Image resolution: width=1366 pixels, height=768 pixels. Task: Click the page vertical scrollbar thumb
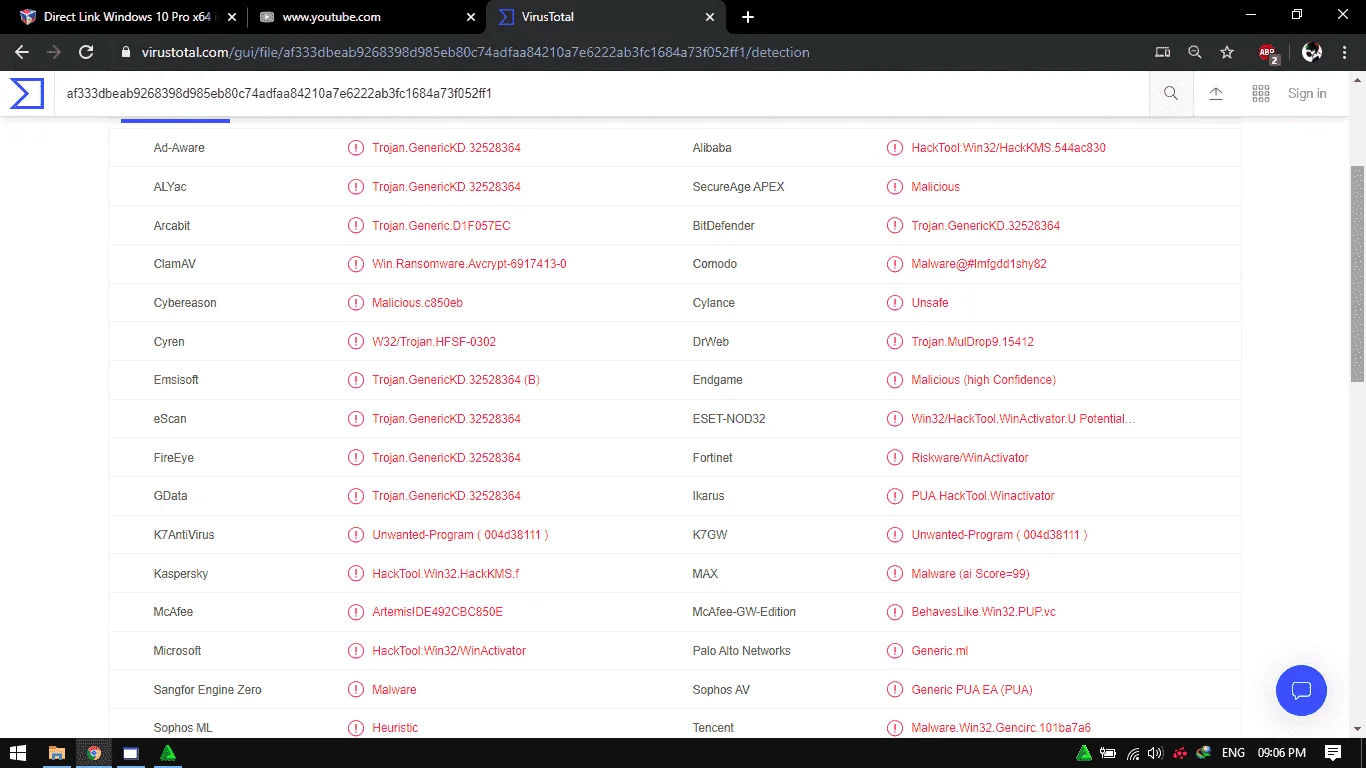point(1357,274)
